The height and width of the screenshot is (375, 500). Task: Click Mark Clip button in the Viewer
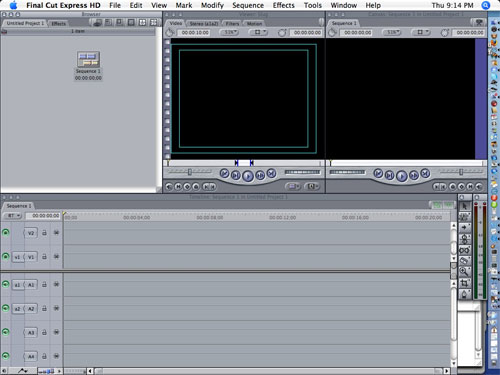(178, 187)
